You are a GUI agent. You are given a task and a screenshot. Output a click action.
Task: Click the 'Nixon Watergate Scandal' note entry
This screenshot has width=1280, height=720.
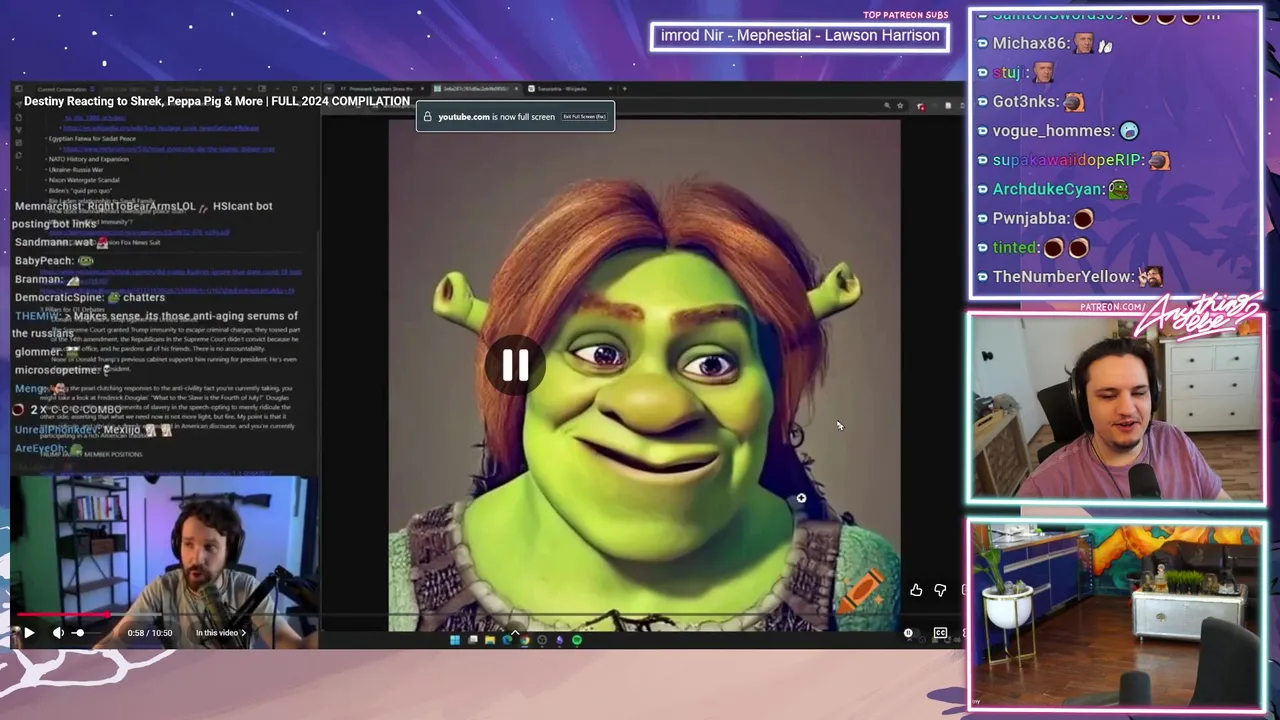tap(83, 180)
